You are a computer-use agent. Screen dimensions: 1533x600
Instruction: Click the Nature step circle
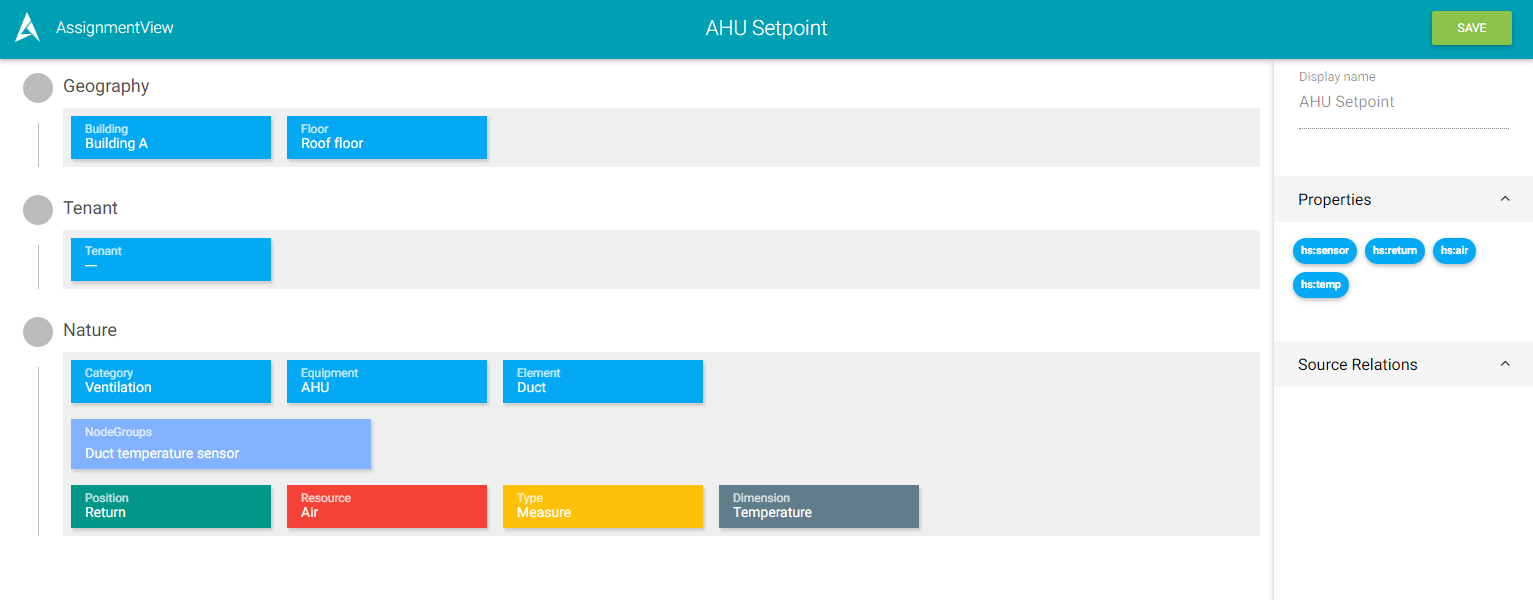click(x=38, y=332)
